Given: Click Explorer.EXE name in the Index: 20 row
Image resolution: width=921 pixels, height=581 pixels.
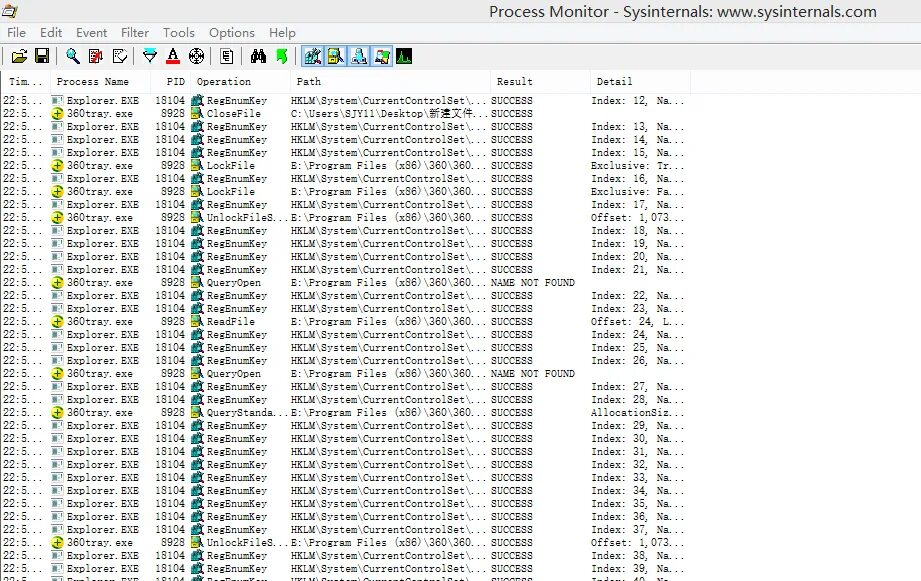Looking at the screenshot, I should 103,257.
